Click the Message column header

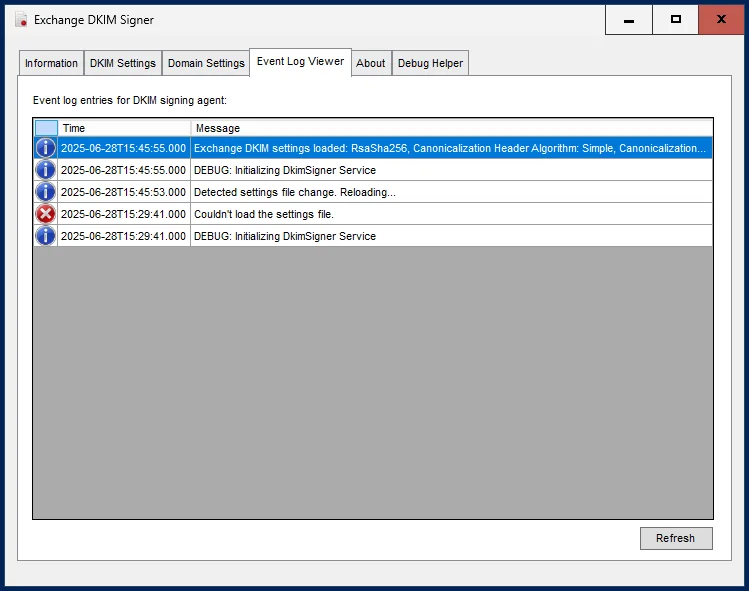[x=451, y=128]
